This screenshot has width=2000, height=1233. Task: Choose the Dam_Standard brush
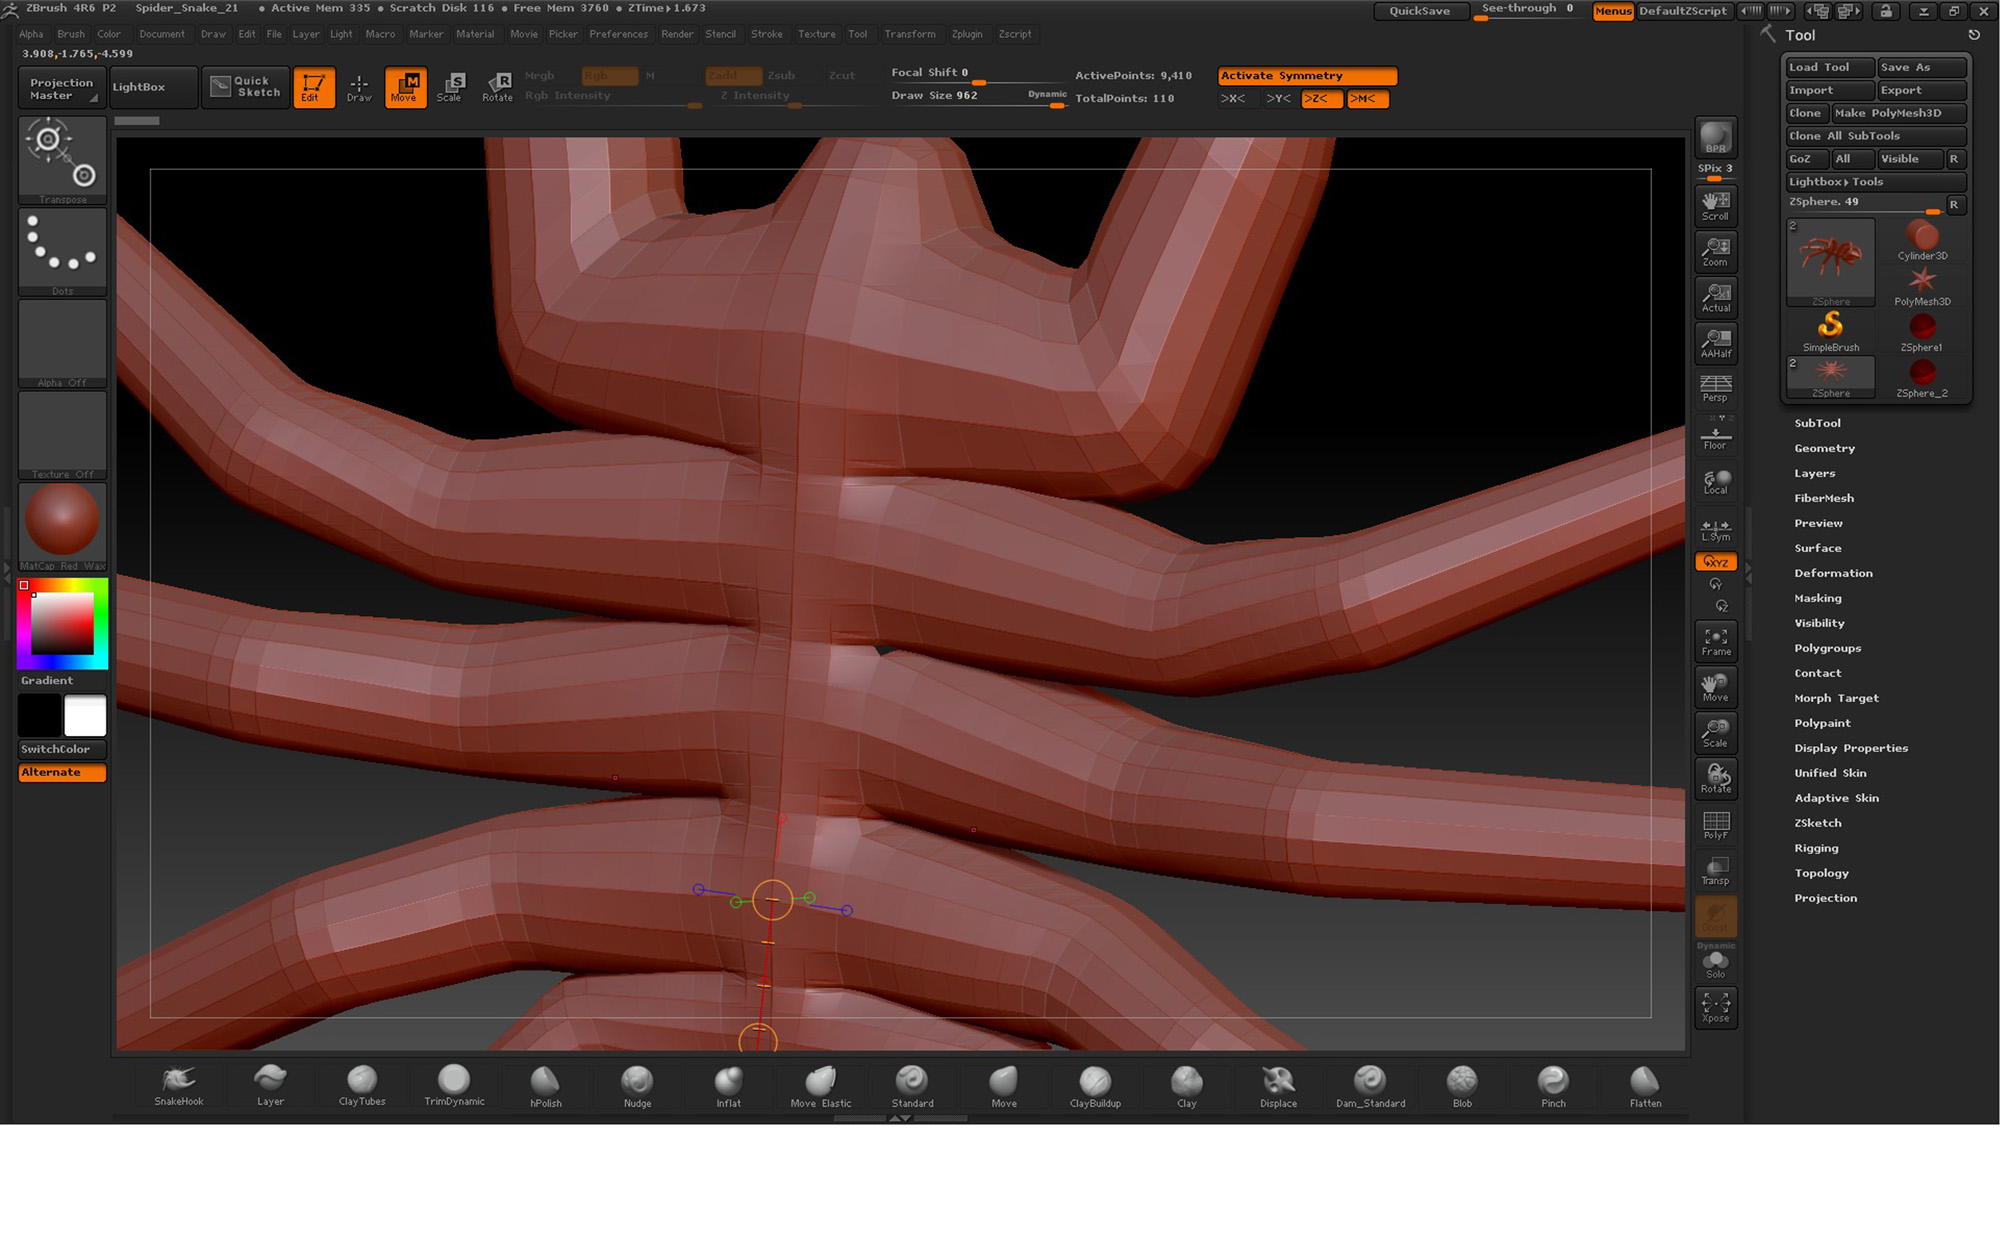pos(1370,1085)
